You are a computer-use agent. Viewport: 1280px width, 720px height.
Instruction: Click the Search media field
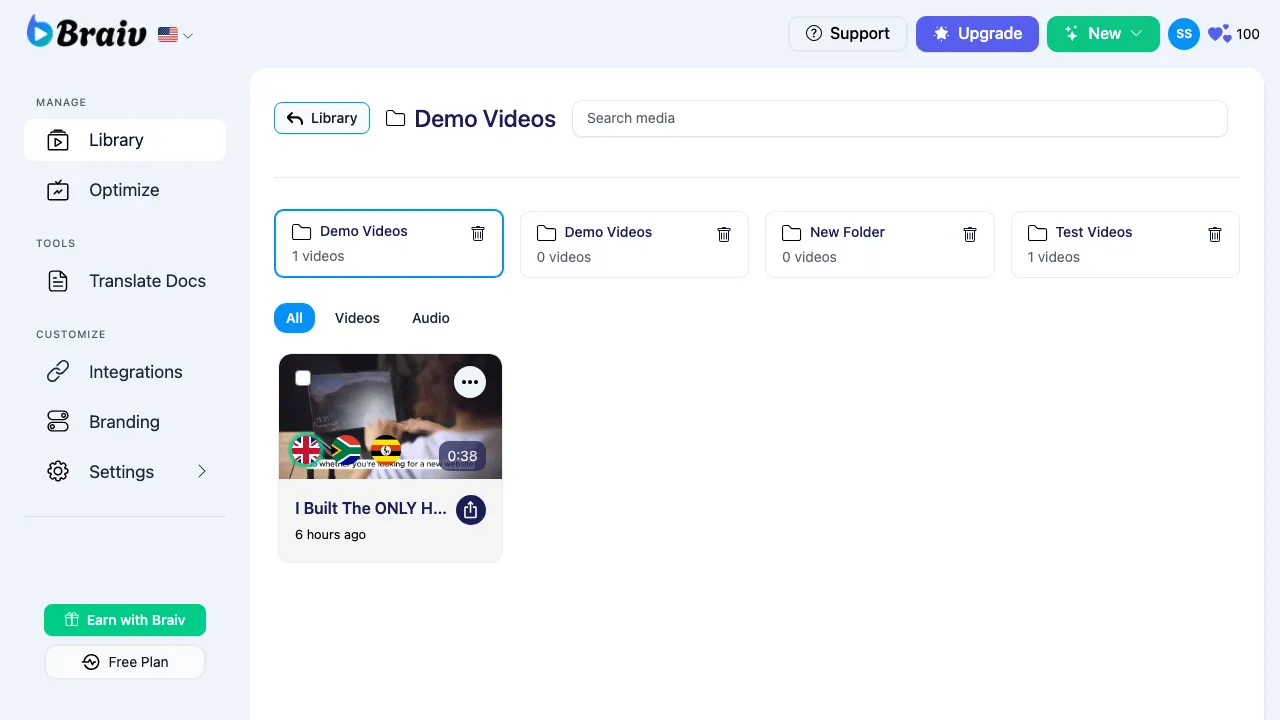click(x=900, y=118)
